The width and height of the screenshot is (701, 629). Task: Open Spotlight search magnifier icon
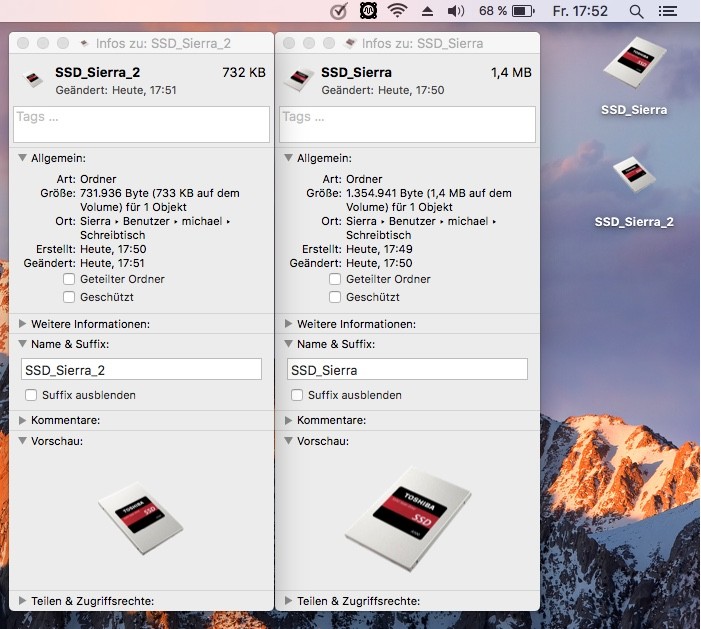(x=636, y=11)
